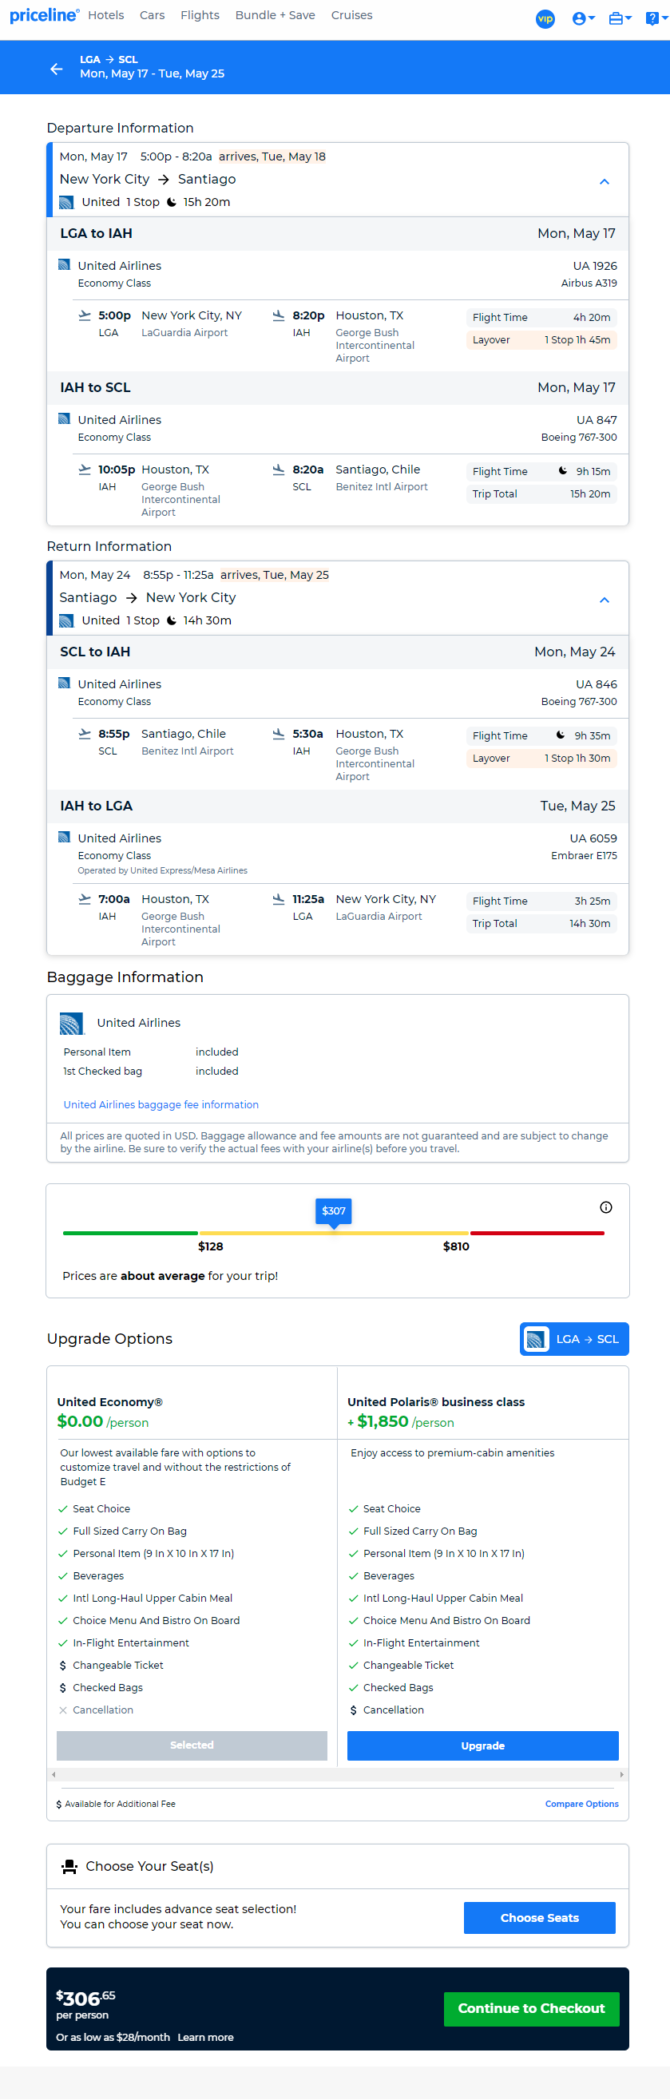Click the takeoff icon beside 7:00a
670x2100 pixels.
(x=85, y=899)
